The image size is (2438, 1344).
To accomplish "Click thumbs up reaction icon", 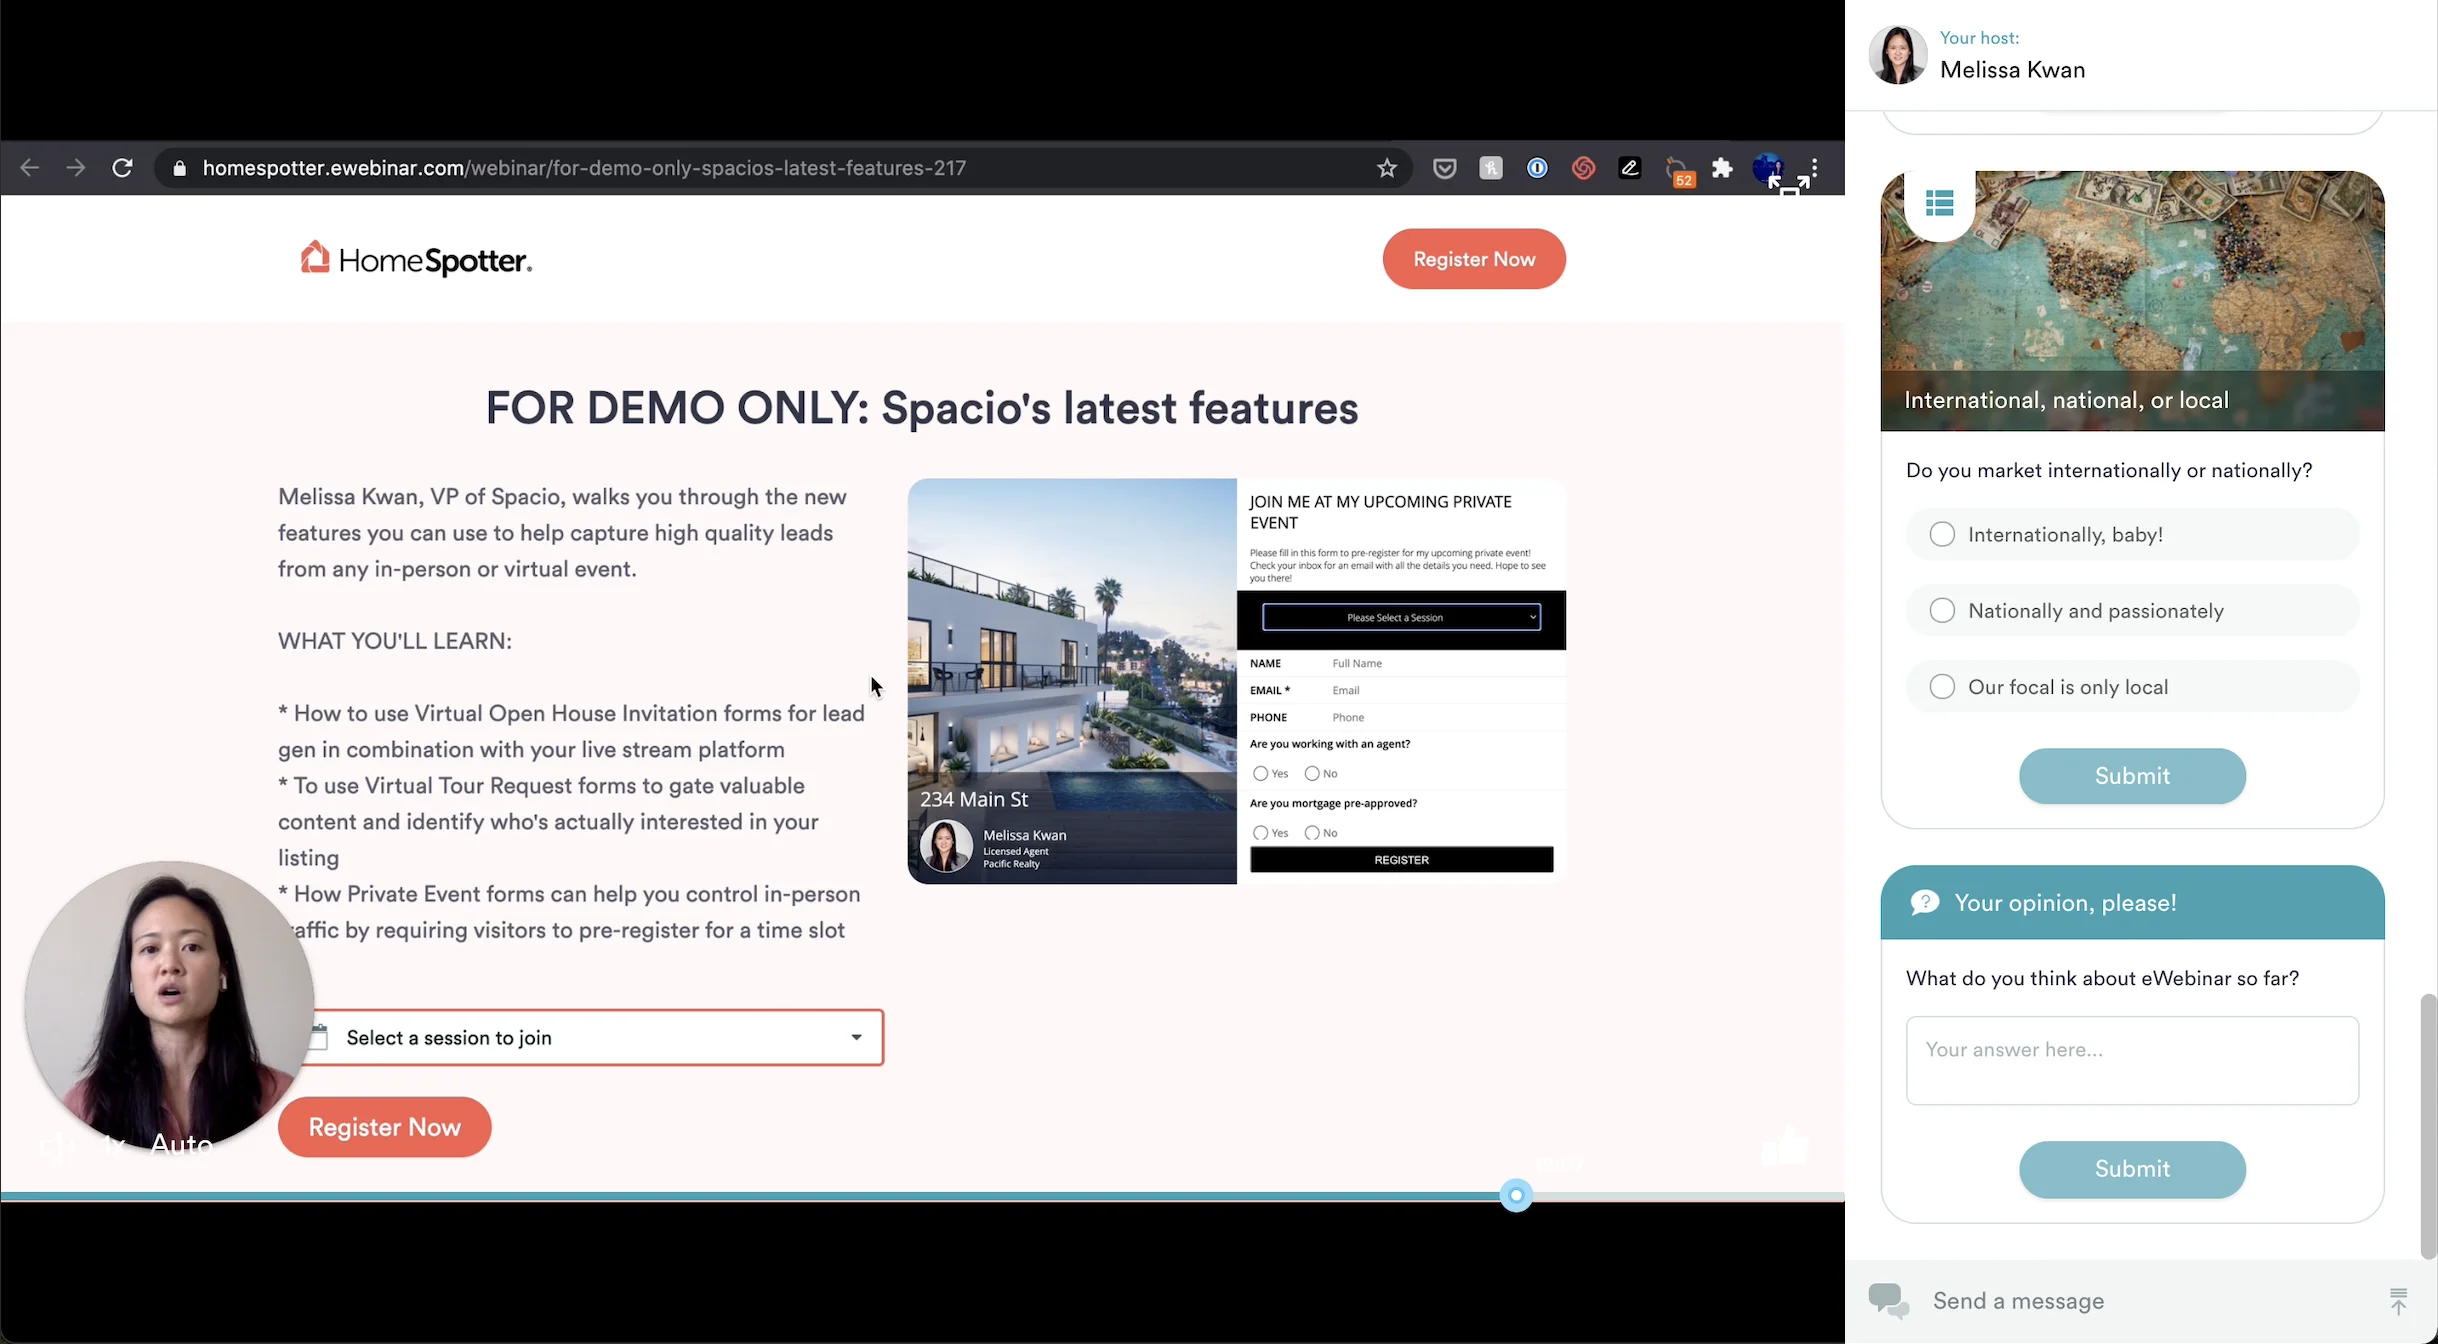I will [x=1786, y=1147].
